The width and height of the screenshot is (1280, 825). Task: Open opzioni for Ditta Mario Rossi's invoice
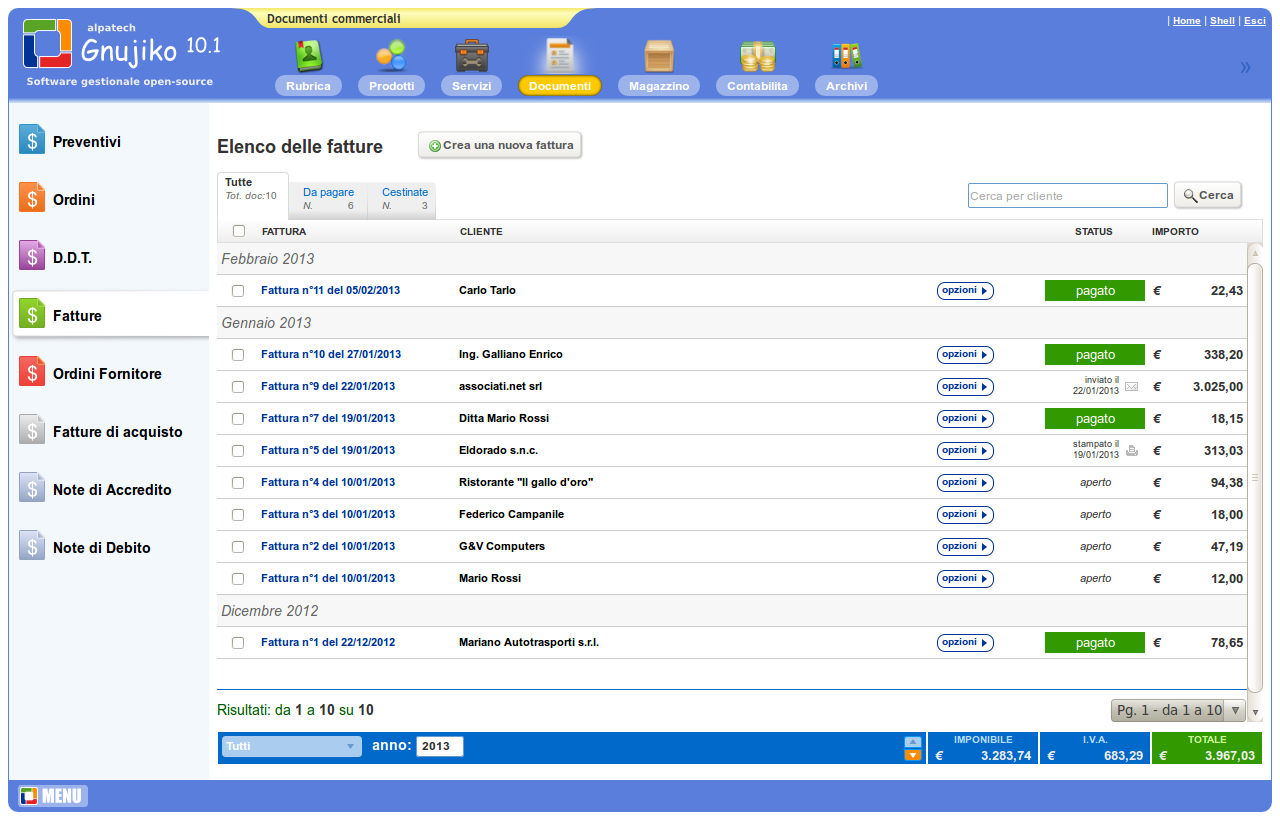pyautogui.click(x=964, y=418)
